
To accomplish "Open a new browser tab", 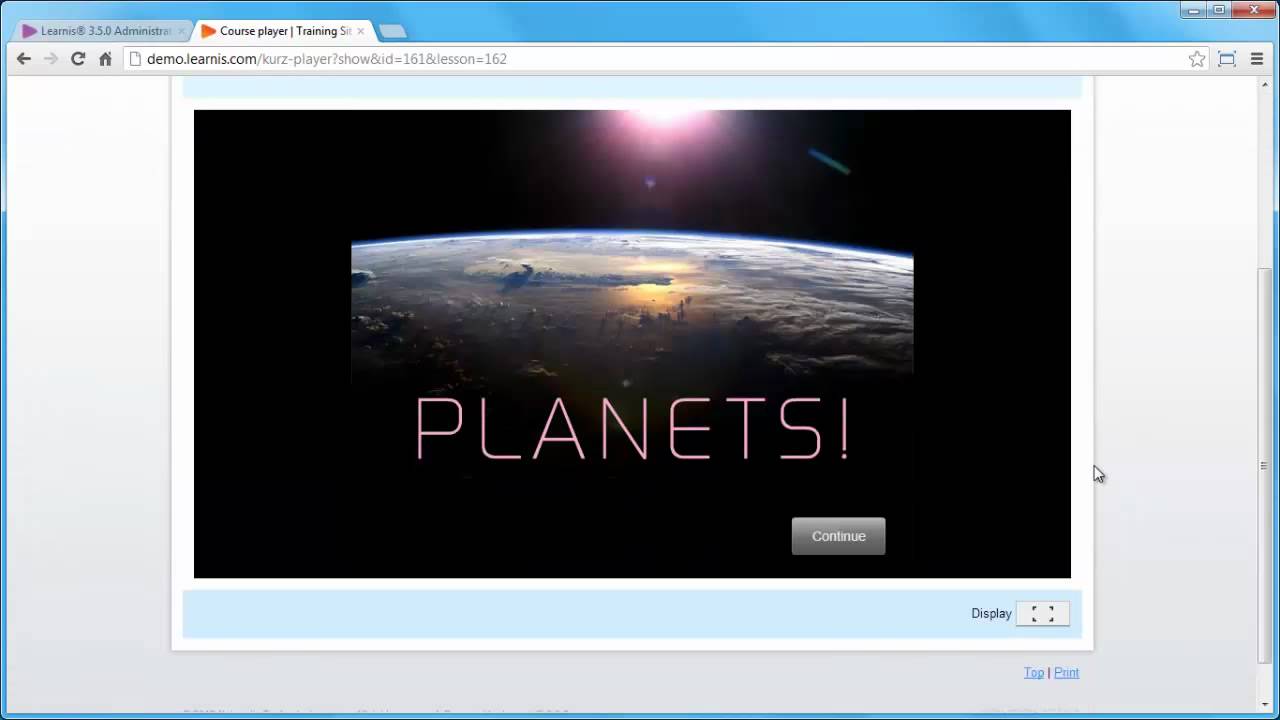I will tap(392, 31).
